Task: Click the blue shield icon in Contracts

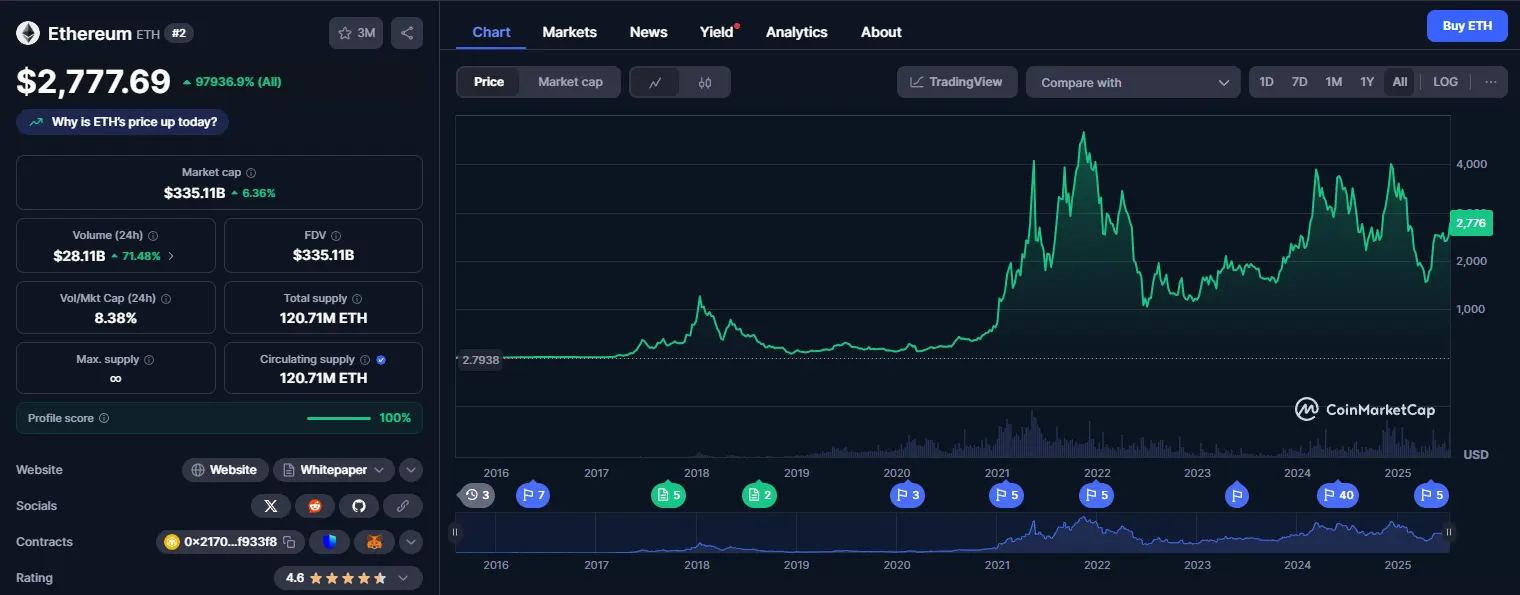Action: pos(329,542)
